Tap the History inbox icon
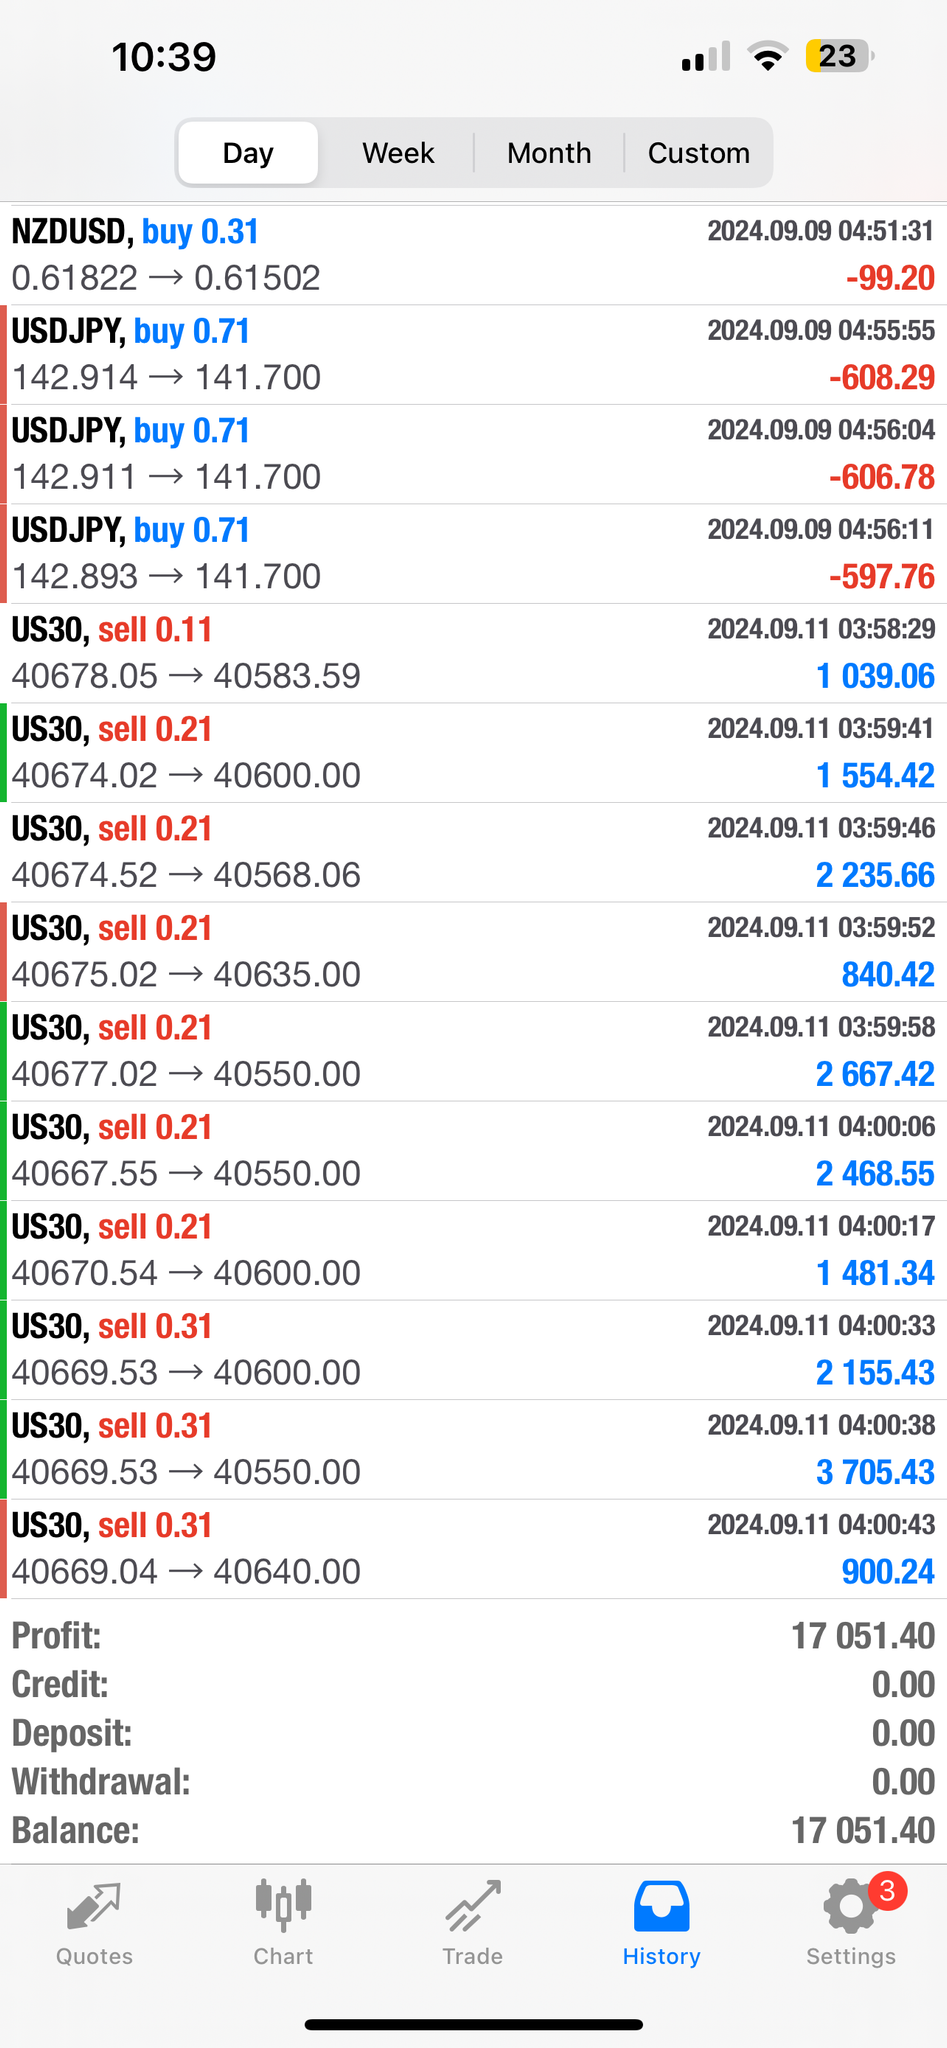The height and width of the screenshot is (2048, 947). [x=661, y=1906]
